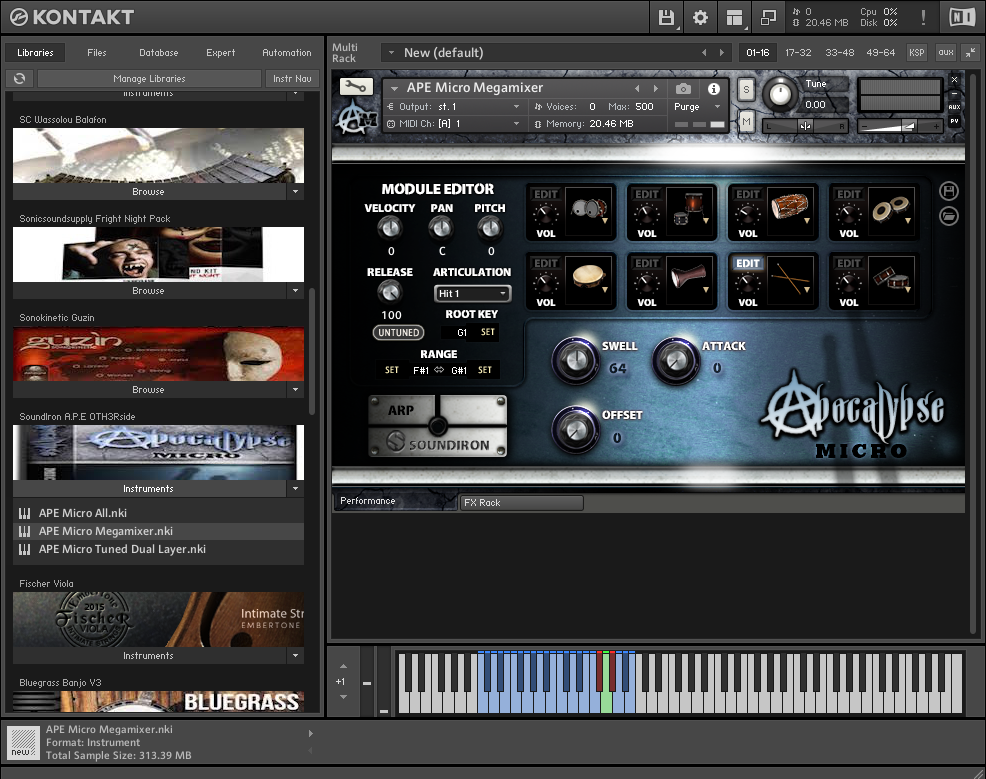Viewport: 986px width, 779px height.
Task: Open the snapshot view camera icon
Action: pos(684,89)
